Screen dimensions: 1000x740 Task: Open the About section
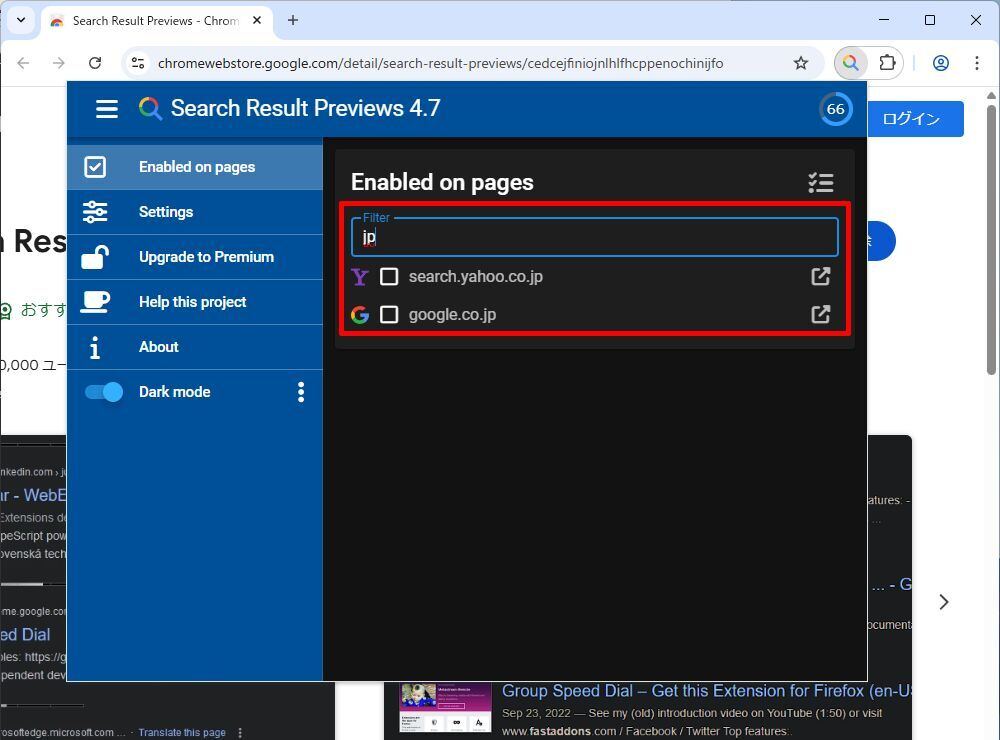(x=195, y=347)
